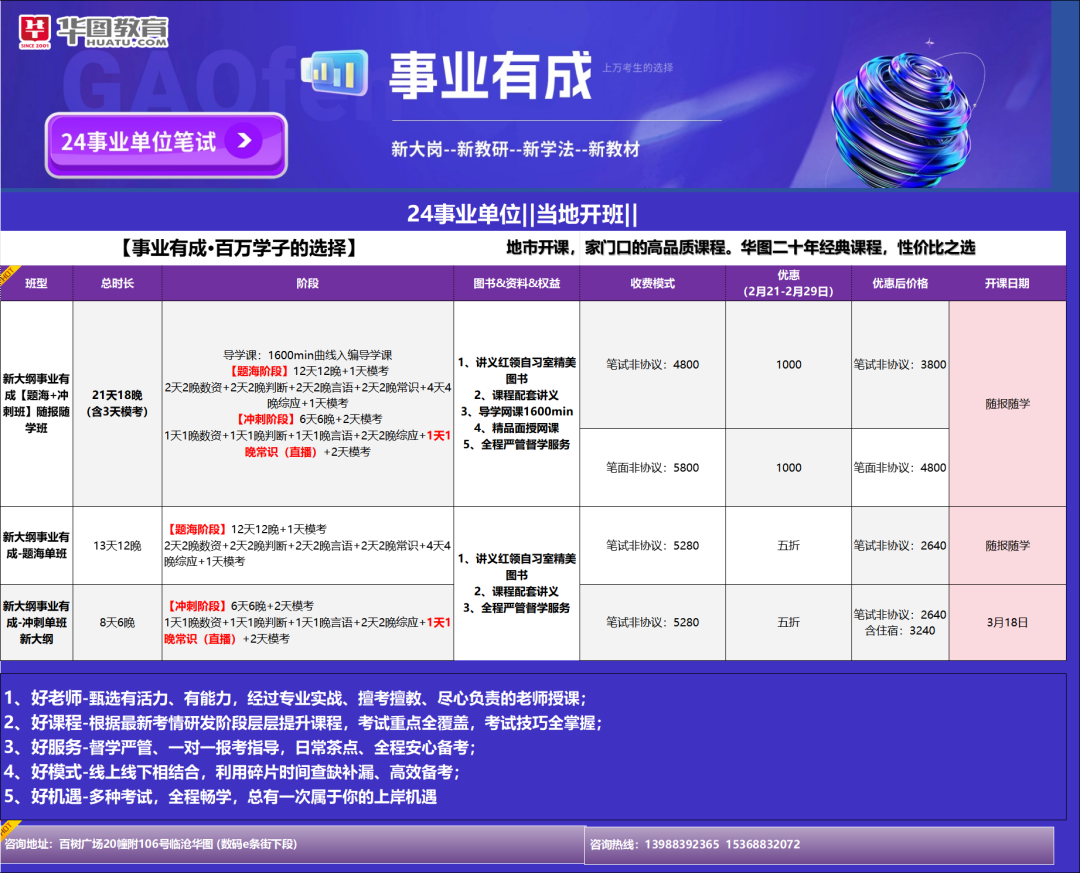Viewport: 1080px width, 873px height.
Task: Click 笔面非协议: 5800 cell
Action: [x=652, y=467]
